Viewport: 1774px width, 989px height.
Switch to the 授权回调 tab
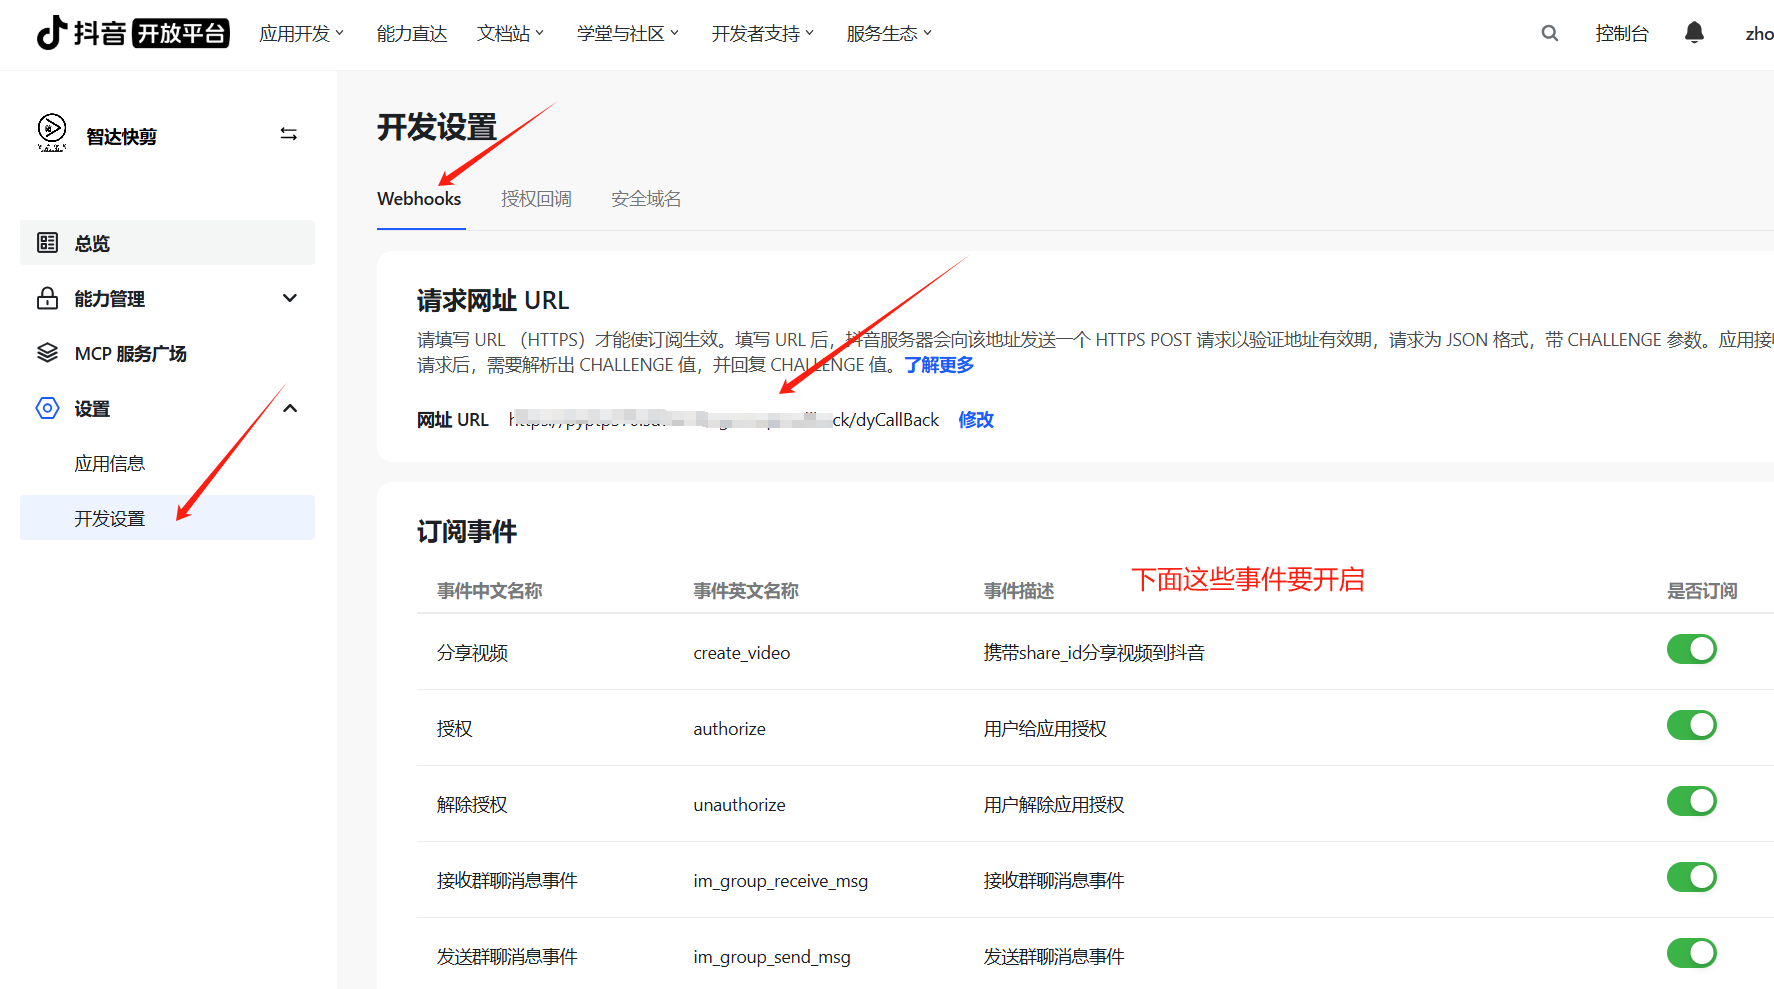[536, 199]
